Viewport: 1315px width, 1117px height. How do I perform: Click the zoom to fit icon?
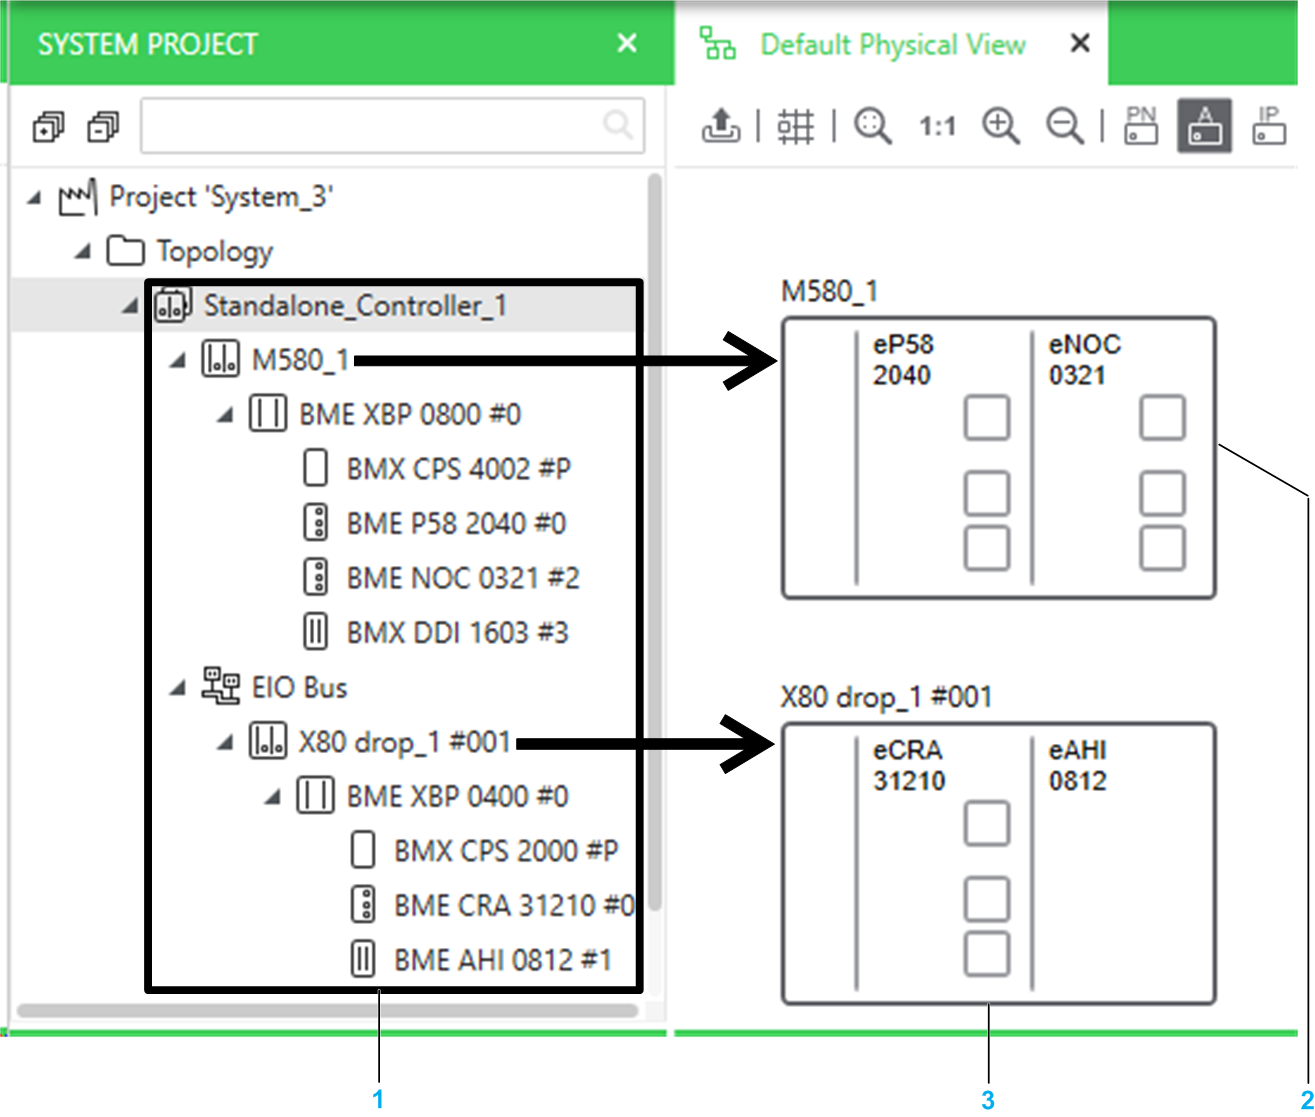873,126
